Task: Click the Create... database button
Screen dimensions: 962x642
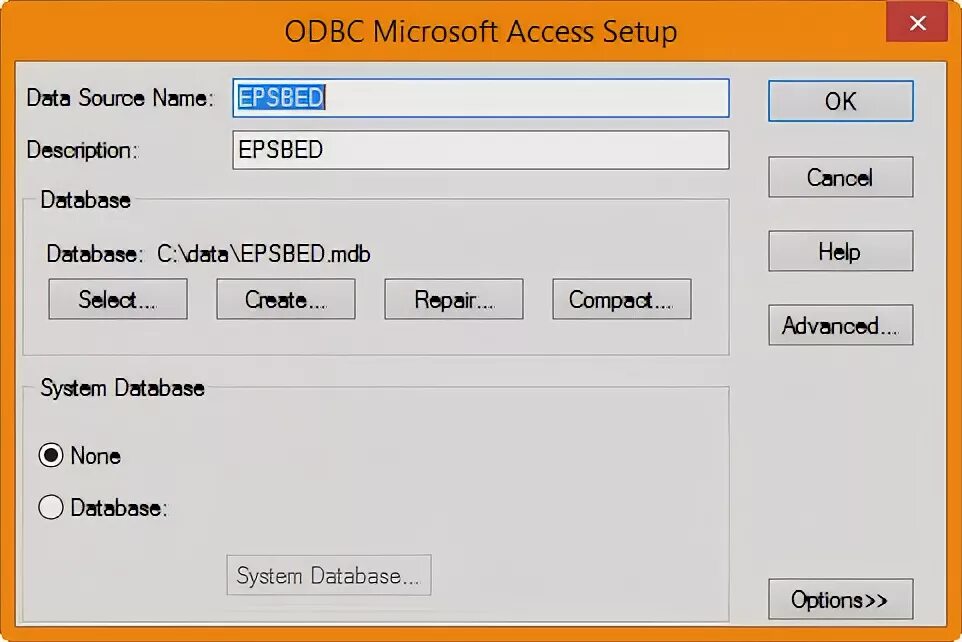Action: [x=286, y=299]
